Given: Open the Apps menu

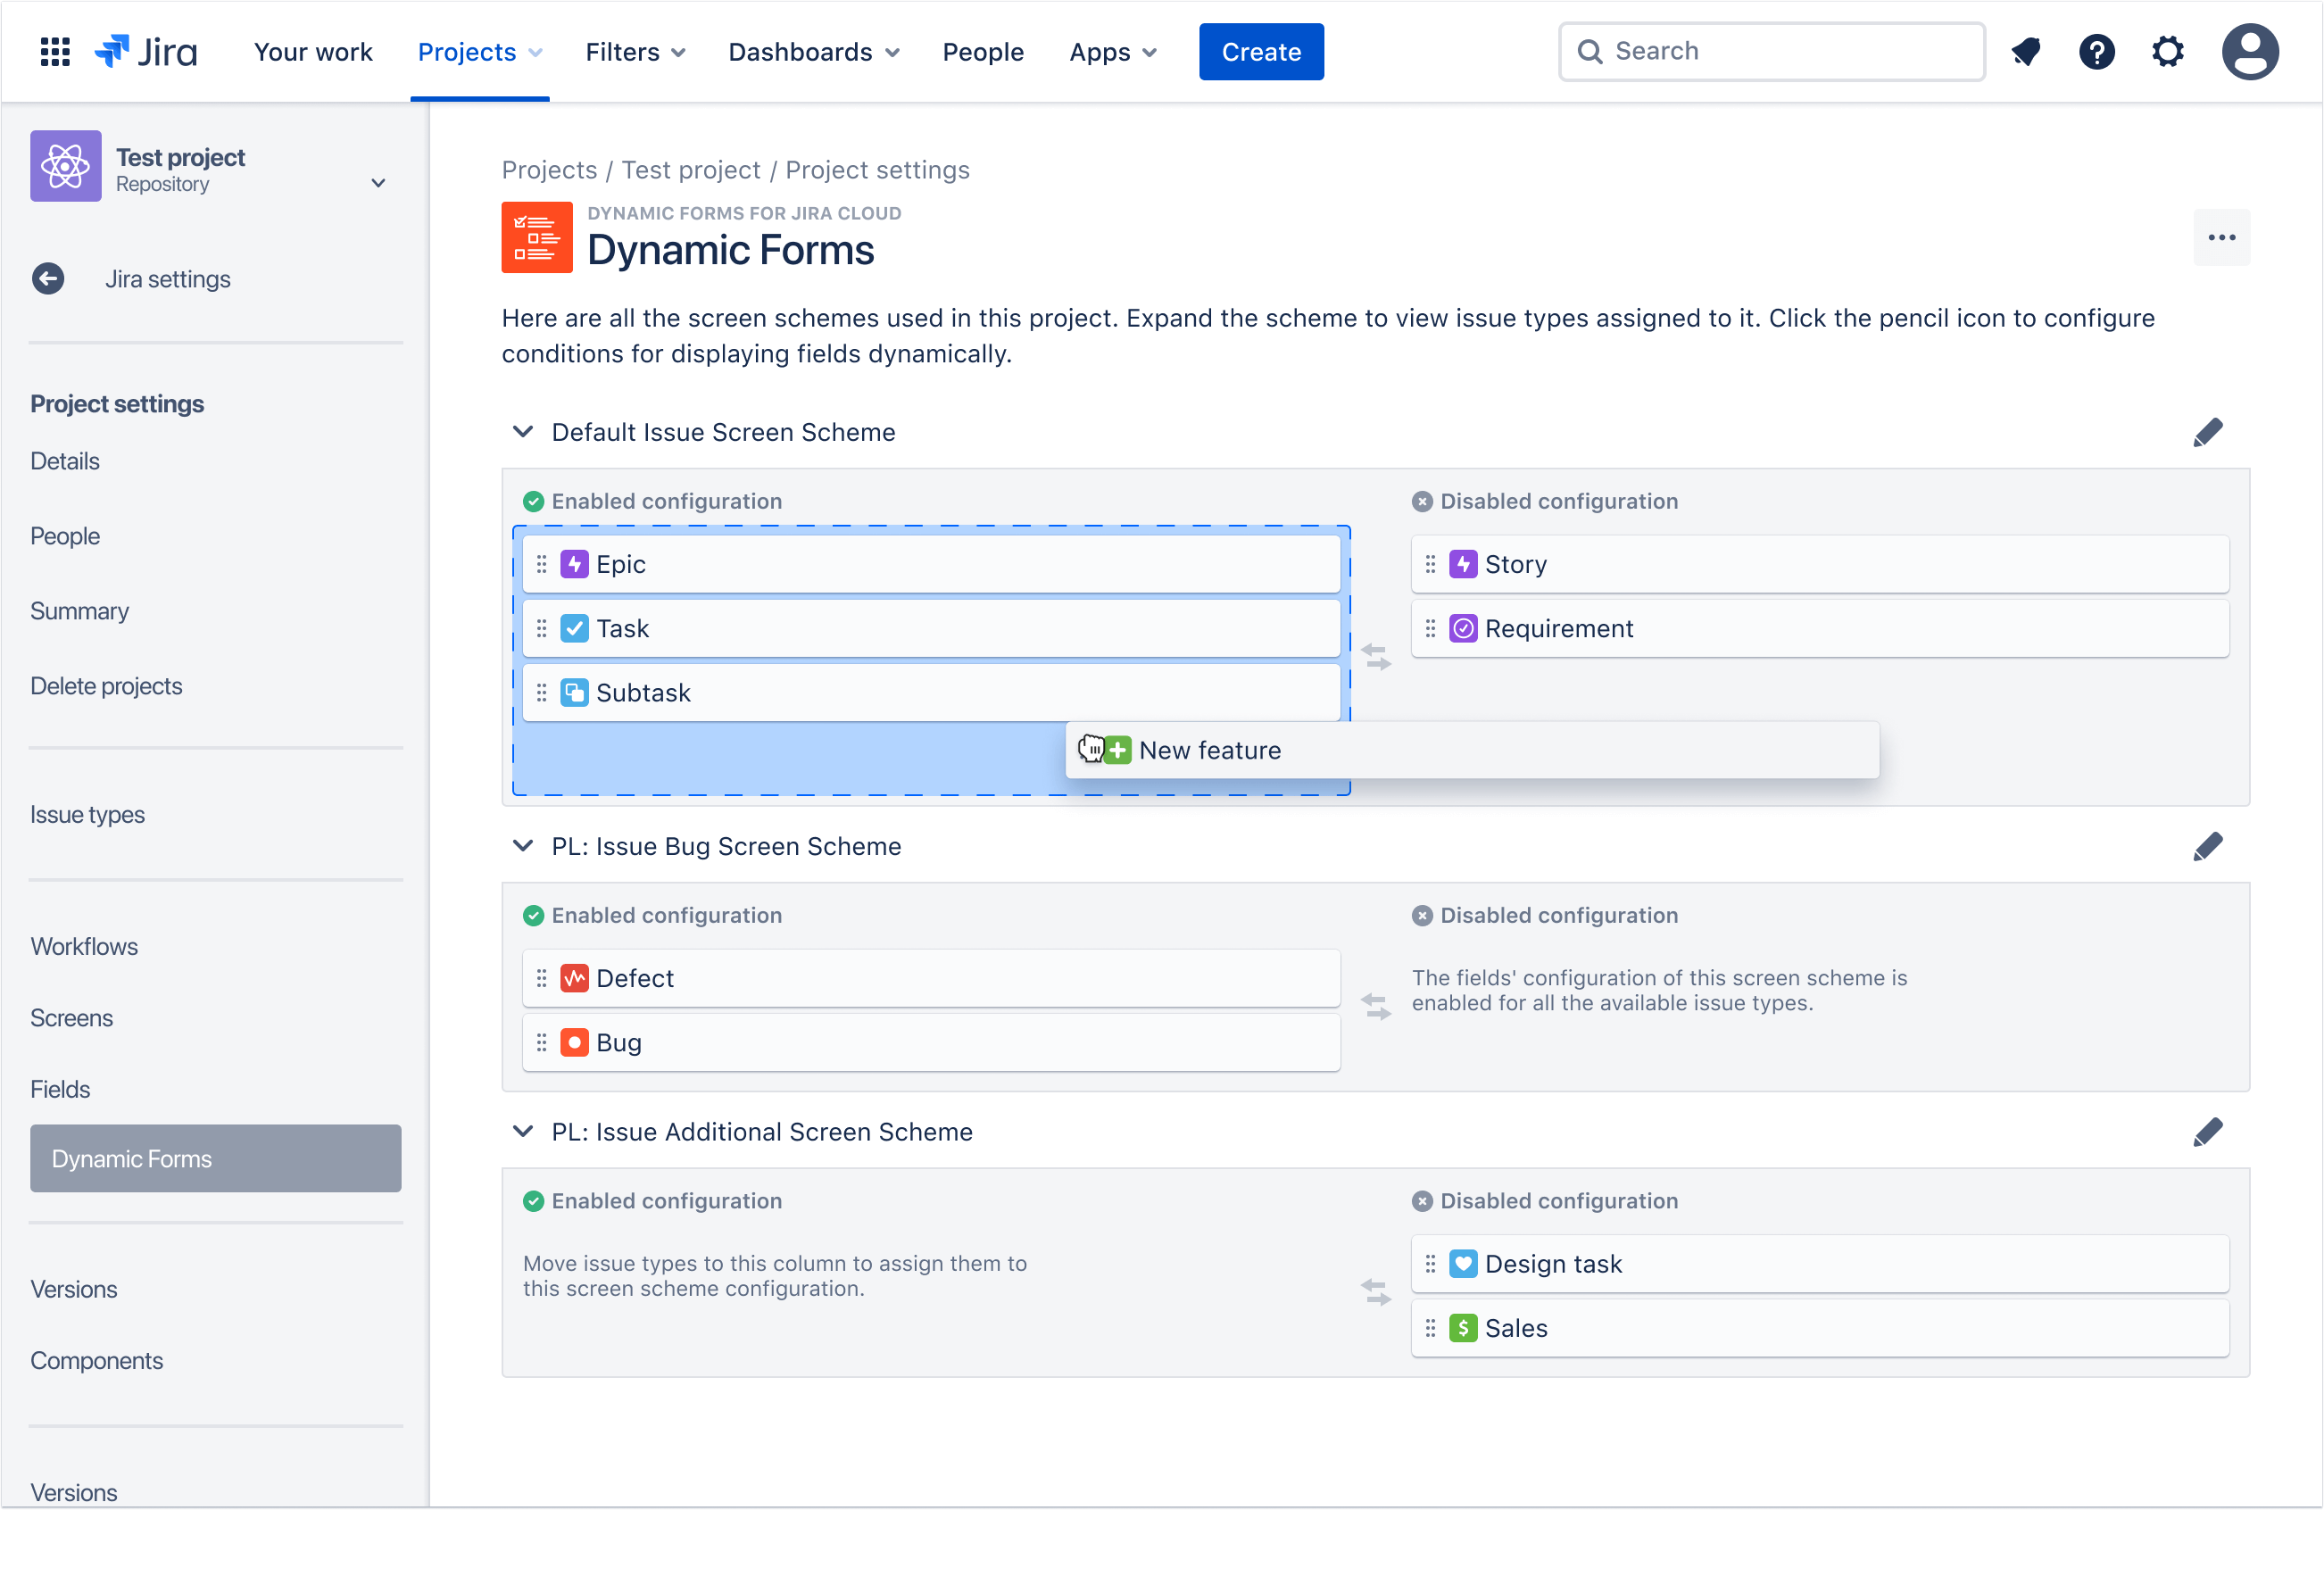Looking at the screenshot, I should [x=1112, y=51].
